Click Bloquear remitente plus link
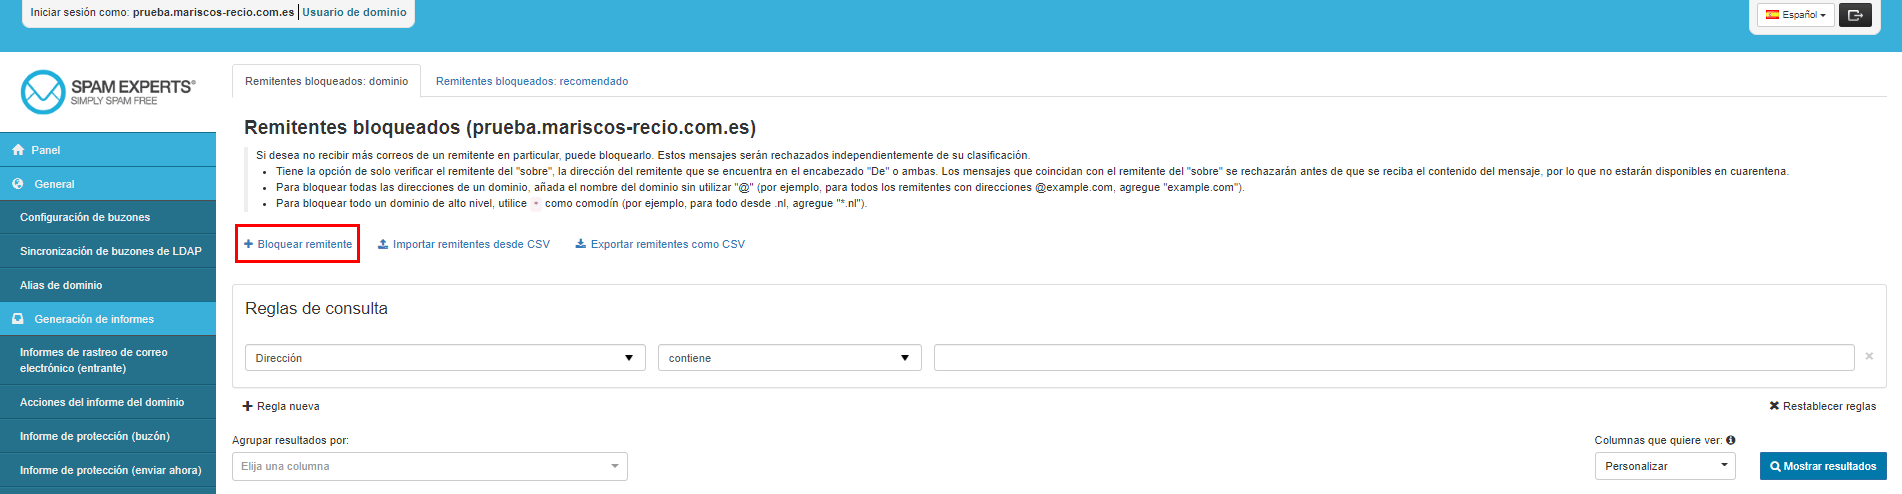 [298, 244]
